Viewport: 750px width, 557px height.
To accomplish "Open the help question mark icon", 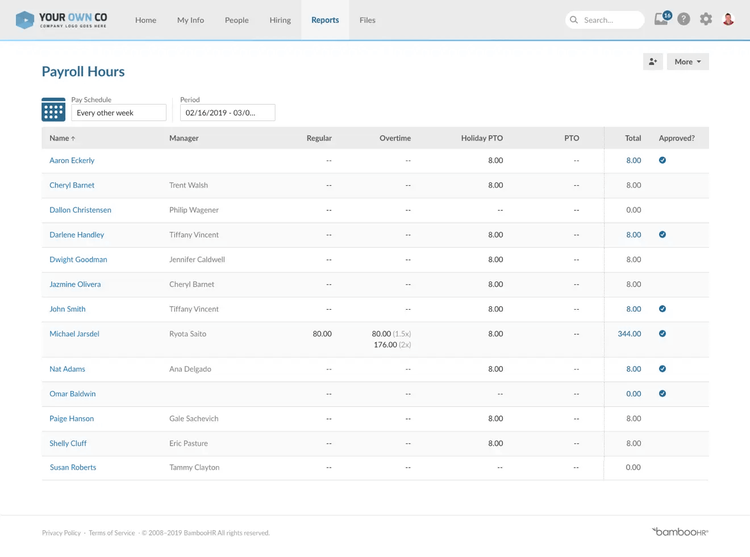I will 684,19.
